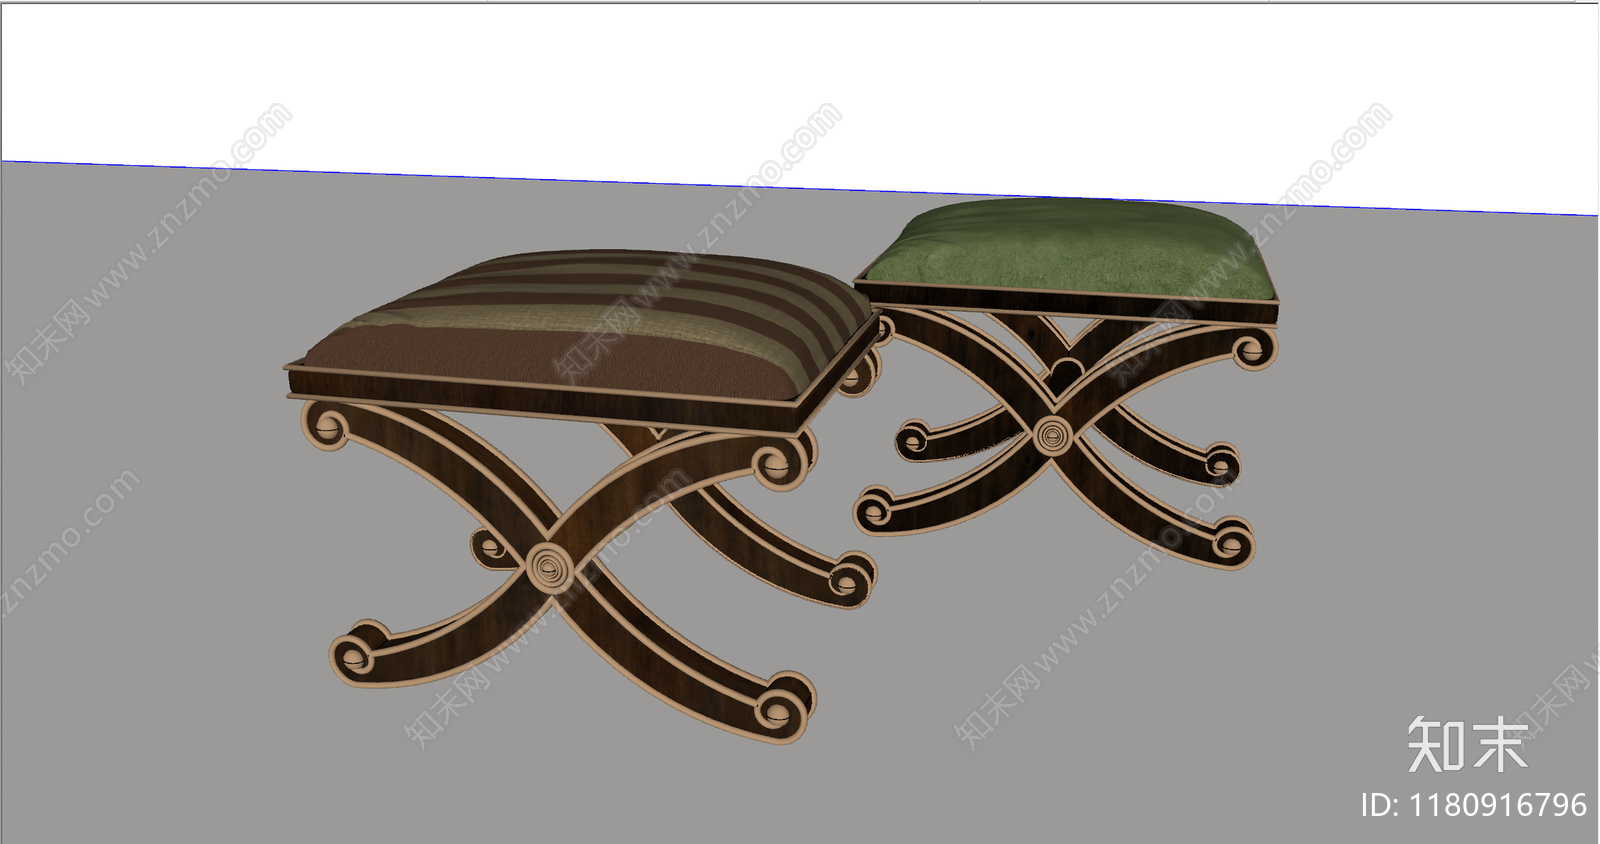Click the round center medallion on the right stool's legs
1600x844 pixels.
point(1052,435)
